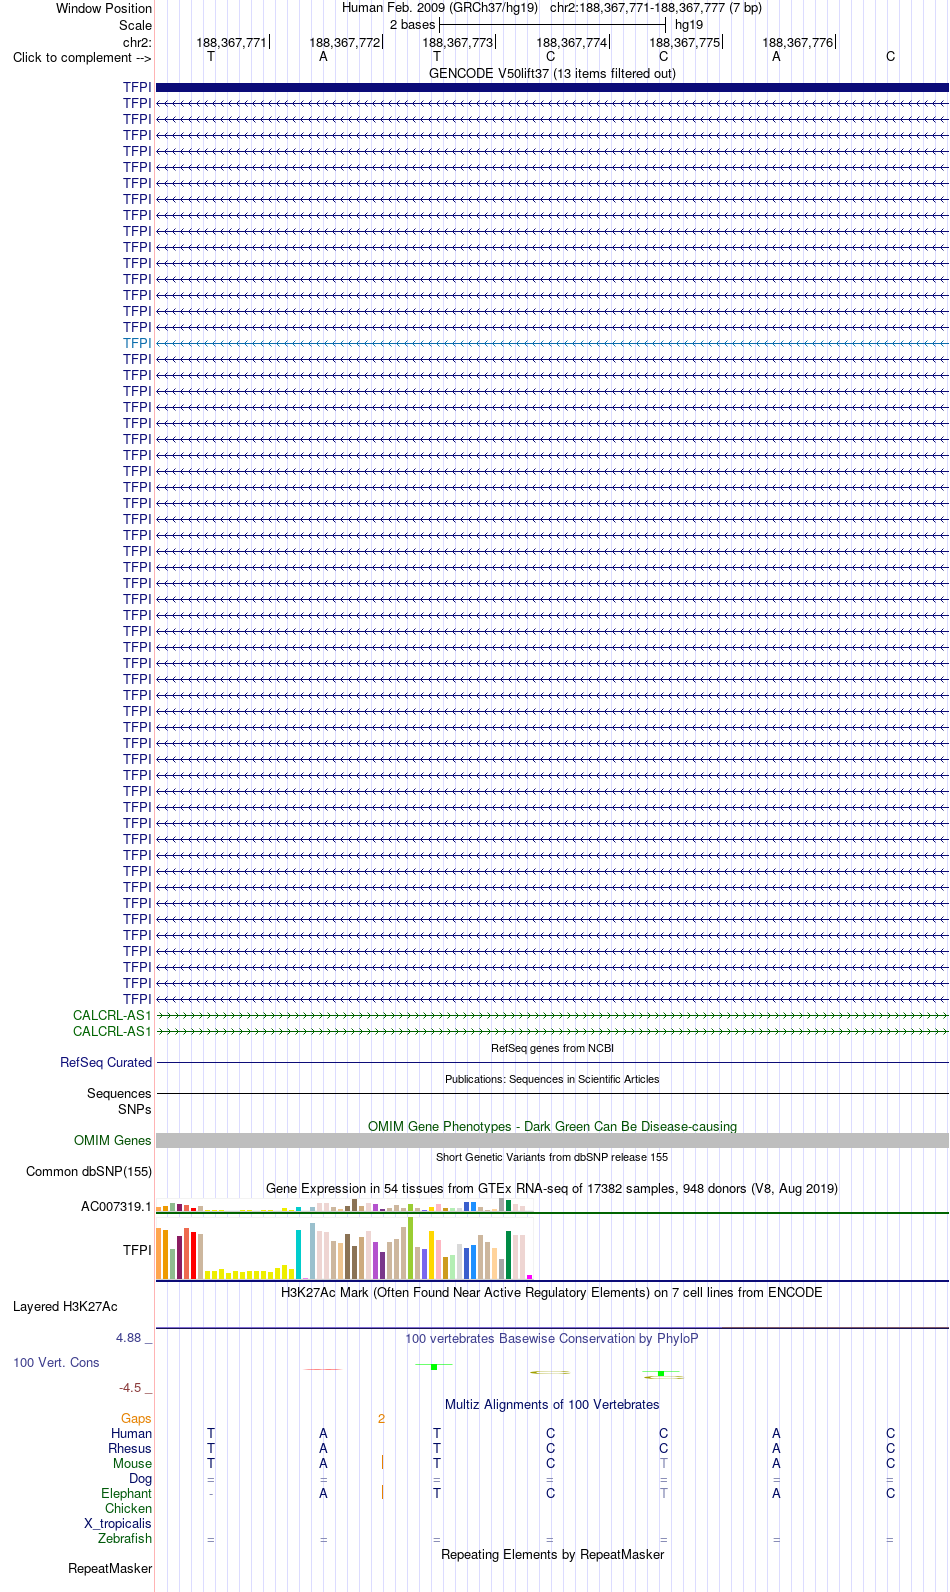Click the lower CALCRL-AS1 transcript label
Screen dimensions: 950x1592
(x=112, y=1031)
